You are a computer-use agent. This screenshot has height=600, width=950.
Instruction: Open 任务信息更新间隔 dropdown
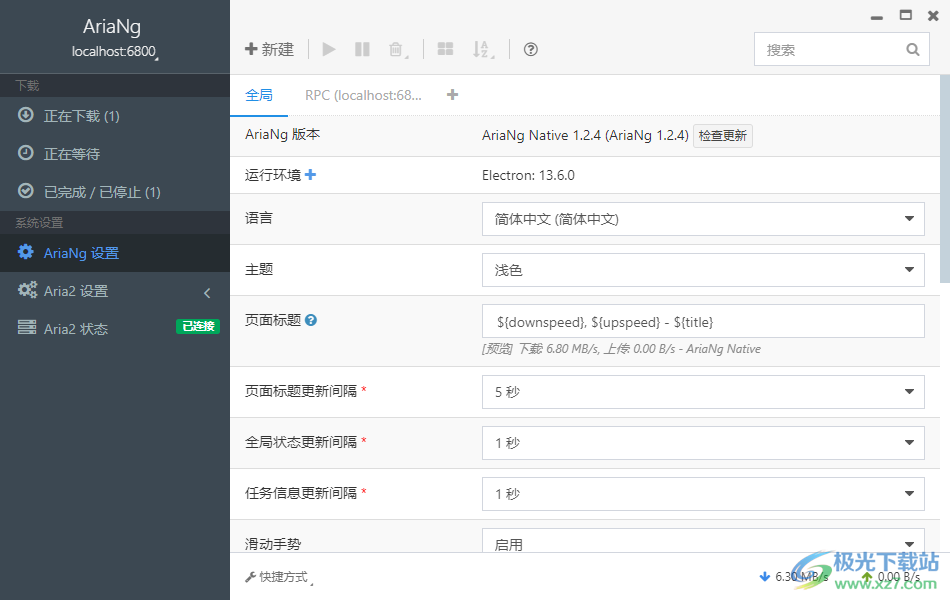[x=703, y=494]
